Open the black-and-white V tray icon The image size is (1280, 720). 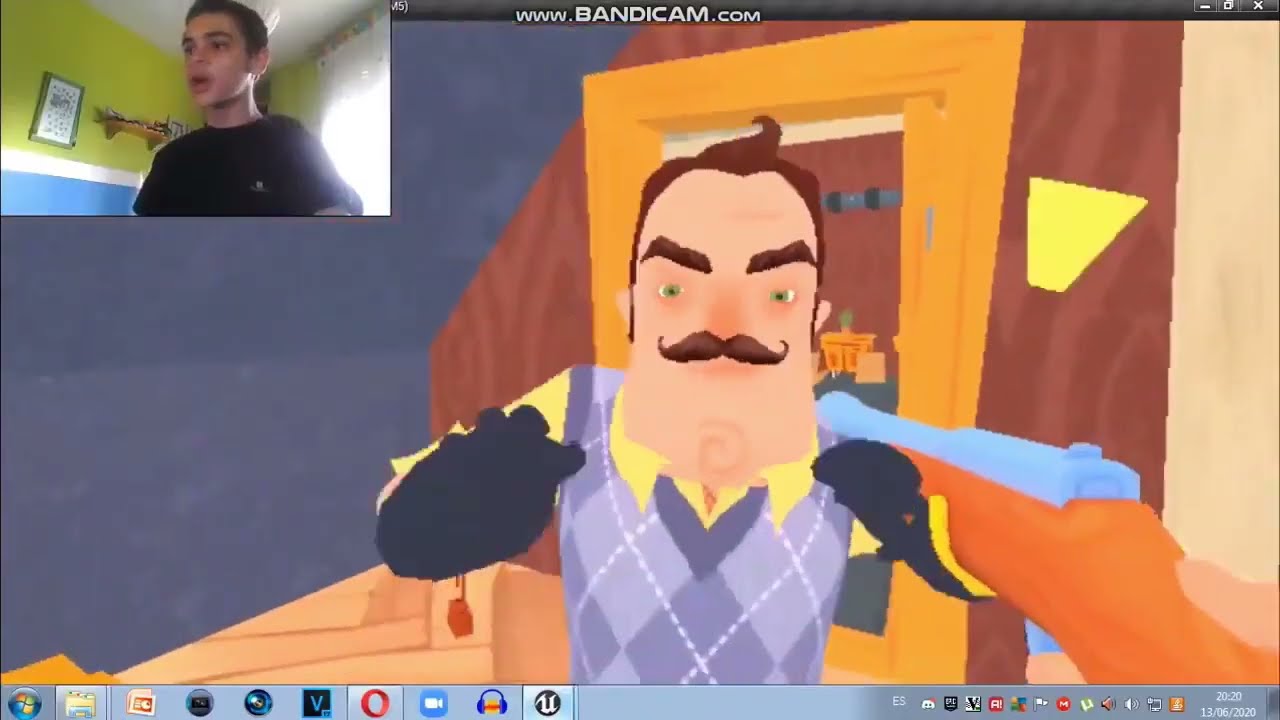(x=973, y=704)
